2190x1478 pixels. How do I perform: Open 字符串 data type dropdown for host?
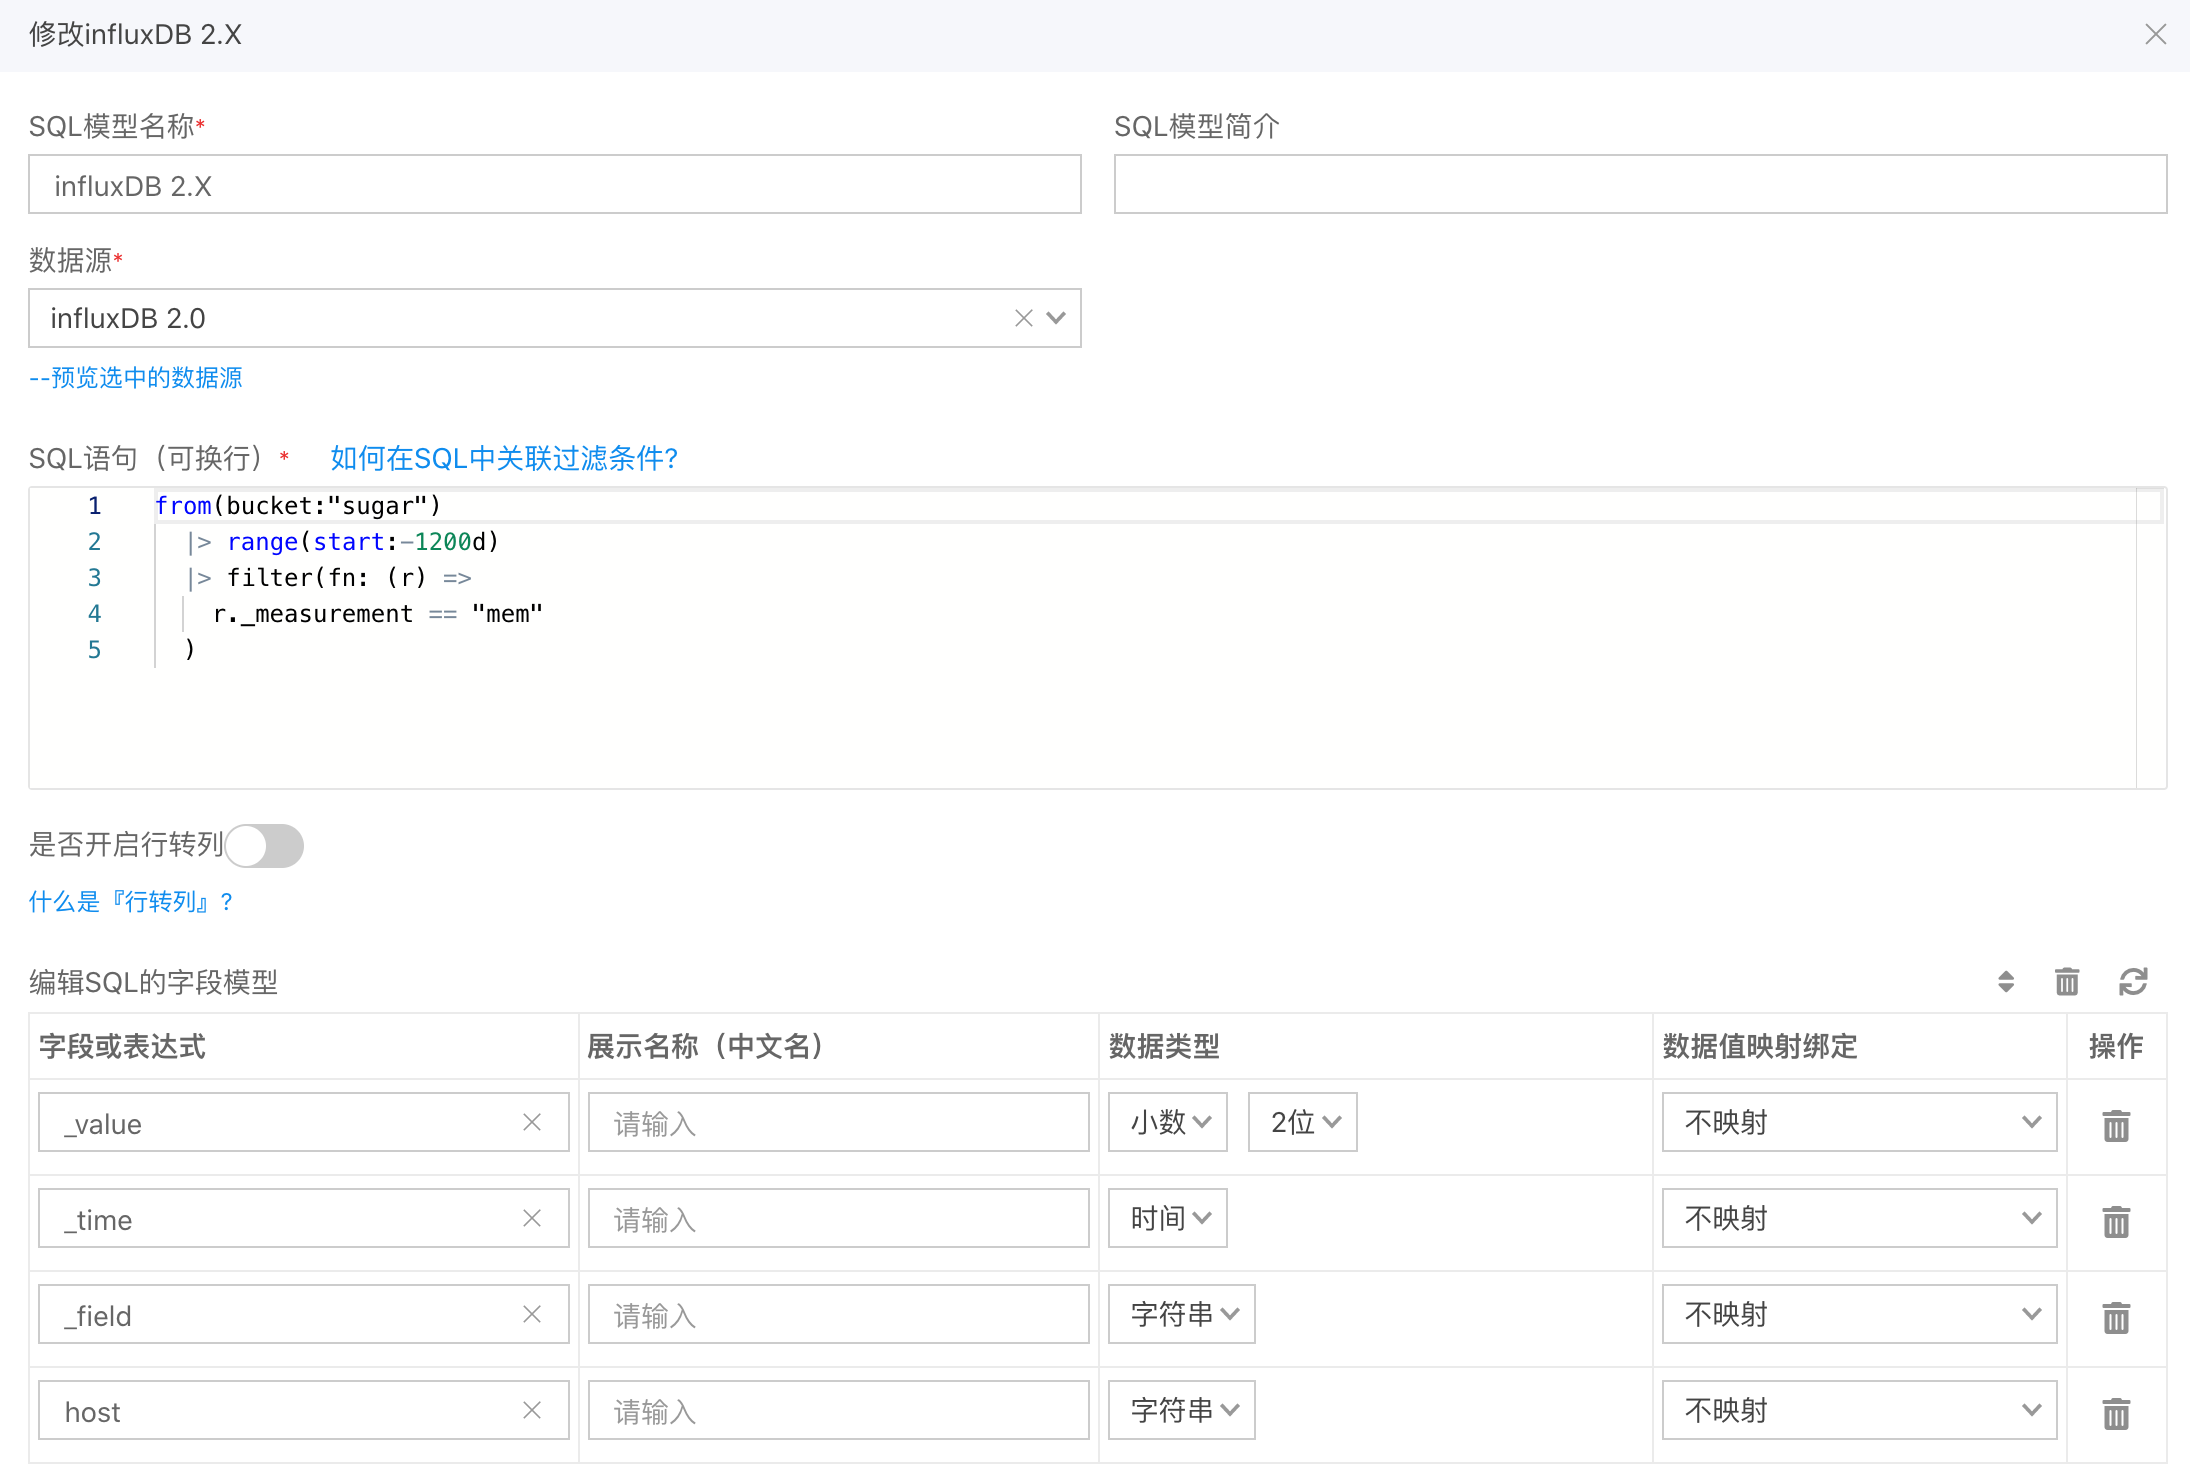(x=1182, y=1410)
